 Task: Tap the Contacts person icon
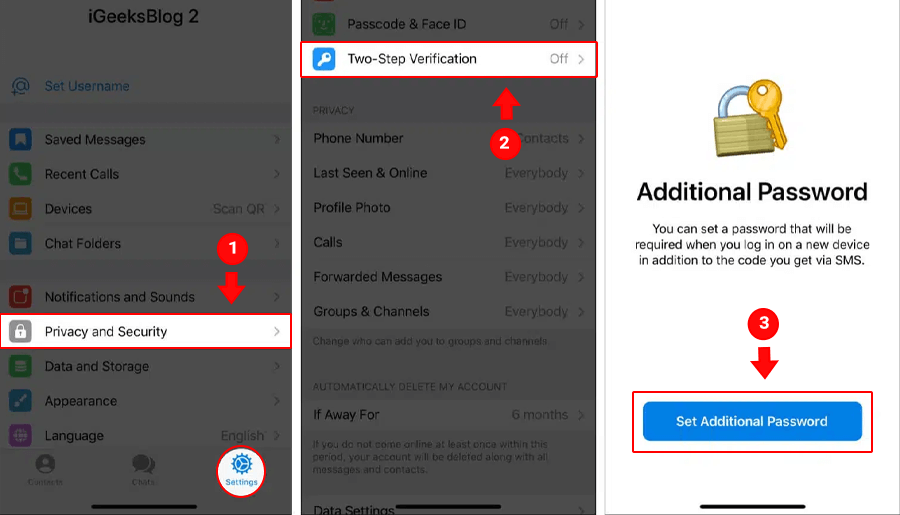coord(45,464)
